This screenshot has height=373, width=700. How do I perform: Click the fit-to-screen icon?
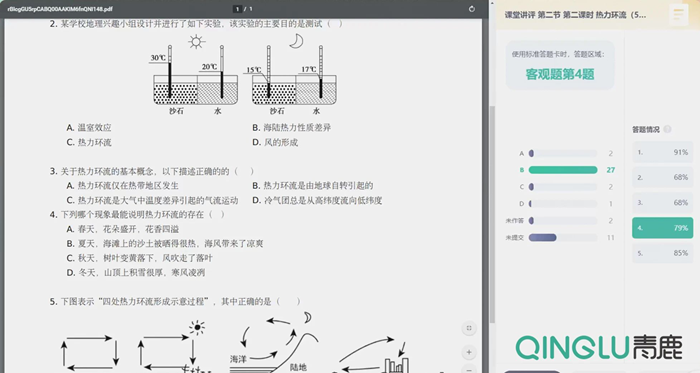click(x=469, y=328)
